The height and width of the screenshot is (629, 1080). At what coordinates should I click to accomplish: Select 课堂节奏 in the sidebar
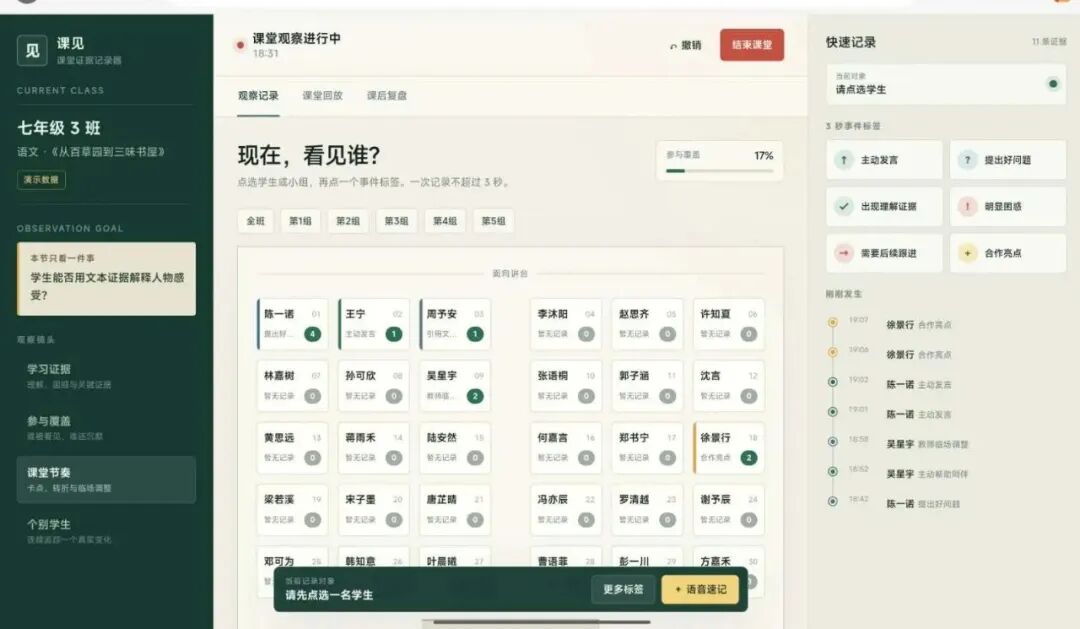[106, 480]
